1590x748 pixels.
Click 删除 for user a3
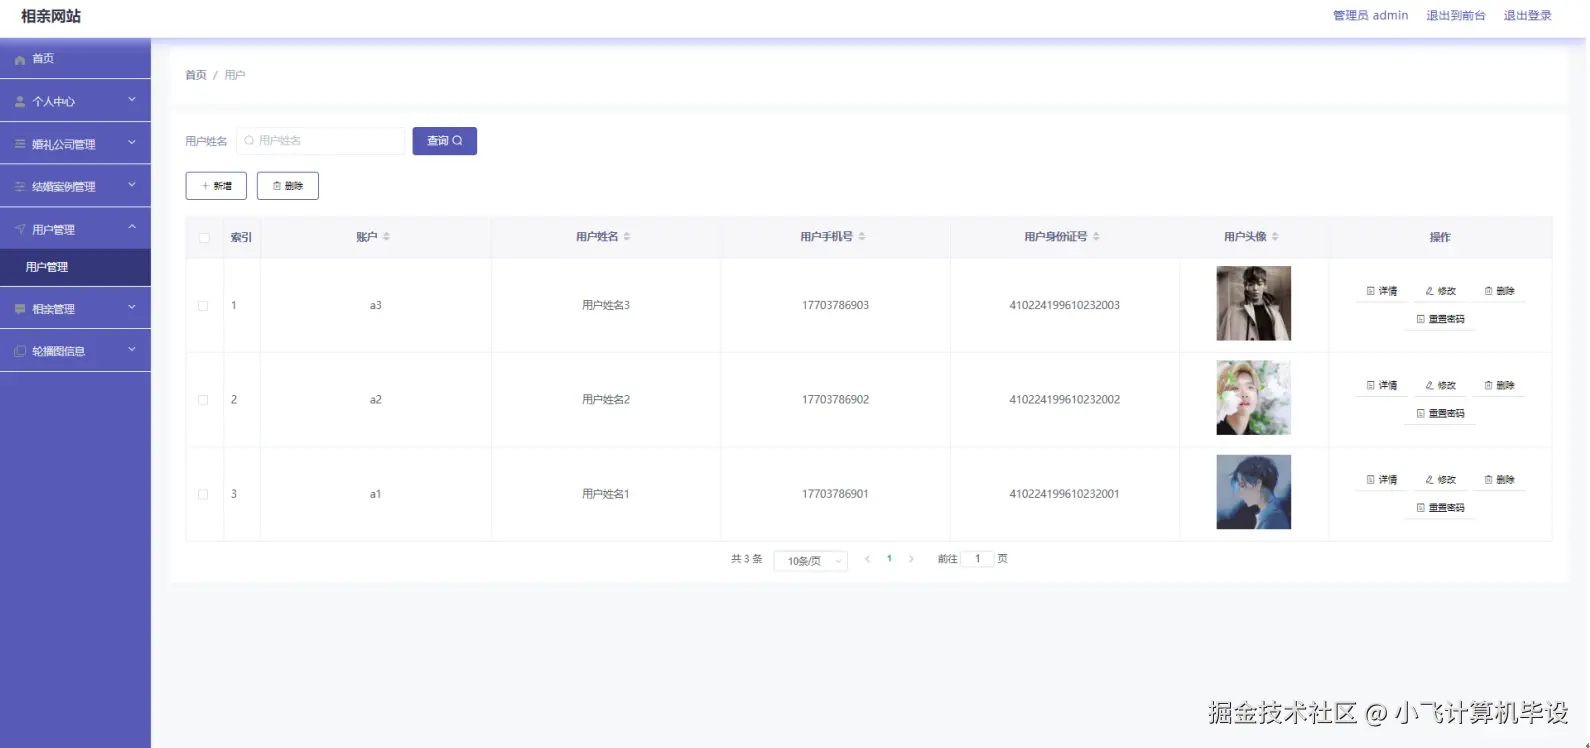pos(1500,291)
